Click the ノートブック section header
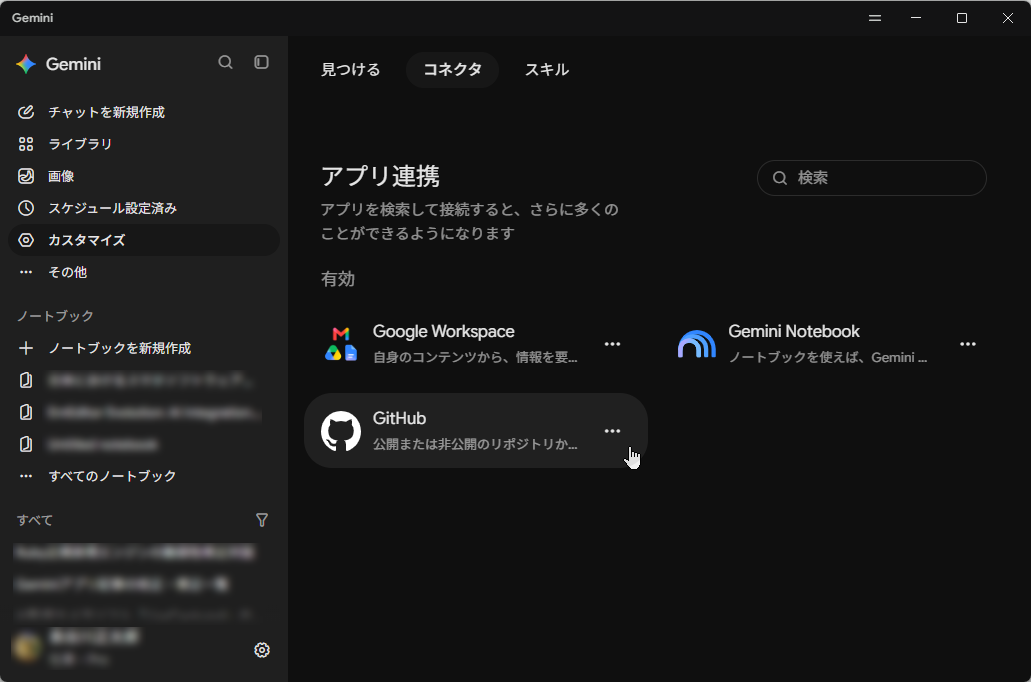1031x682 pixels. [55, 316]
